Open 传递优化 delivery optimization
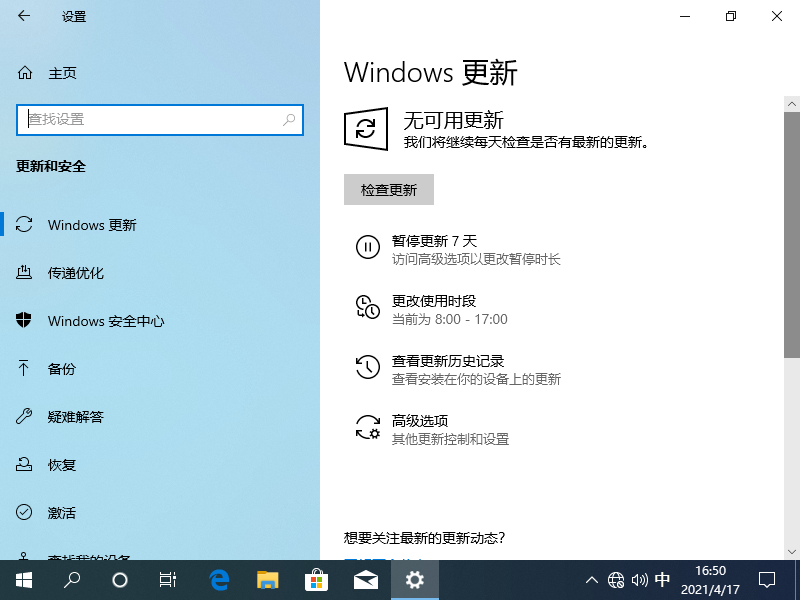 (x=76, y=273)
